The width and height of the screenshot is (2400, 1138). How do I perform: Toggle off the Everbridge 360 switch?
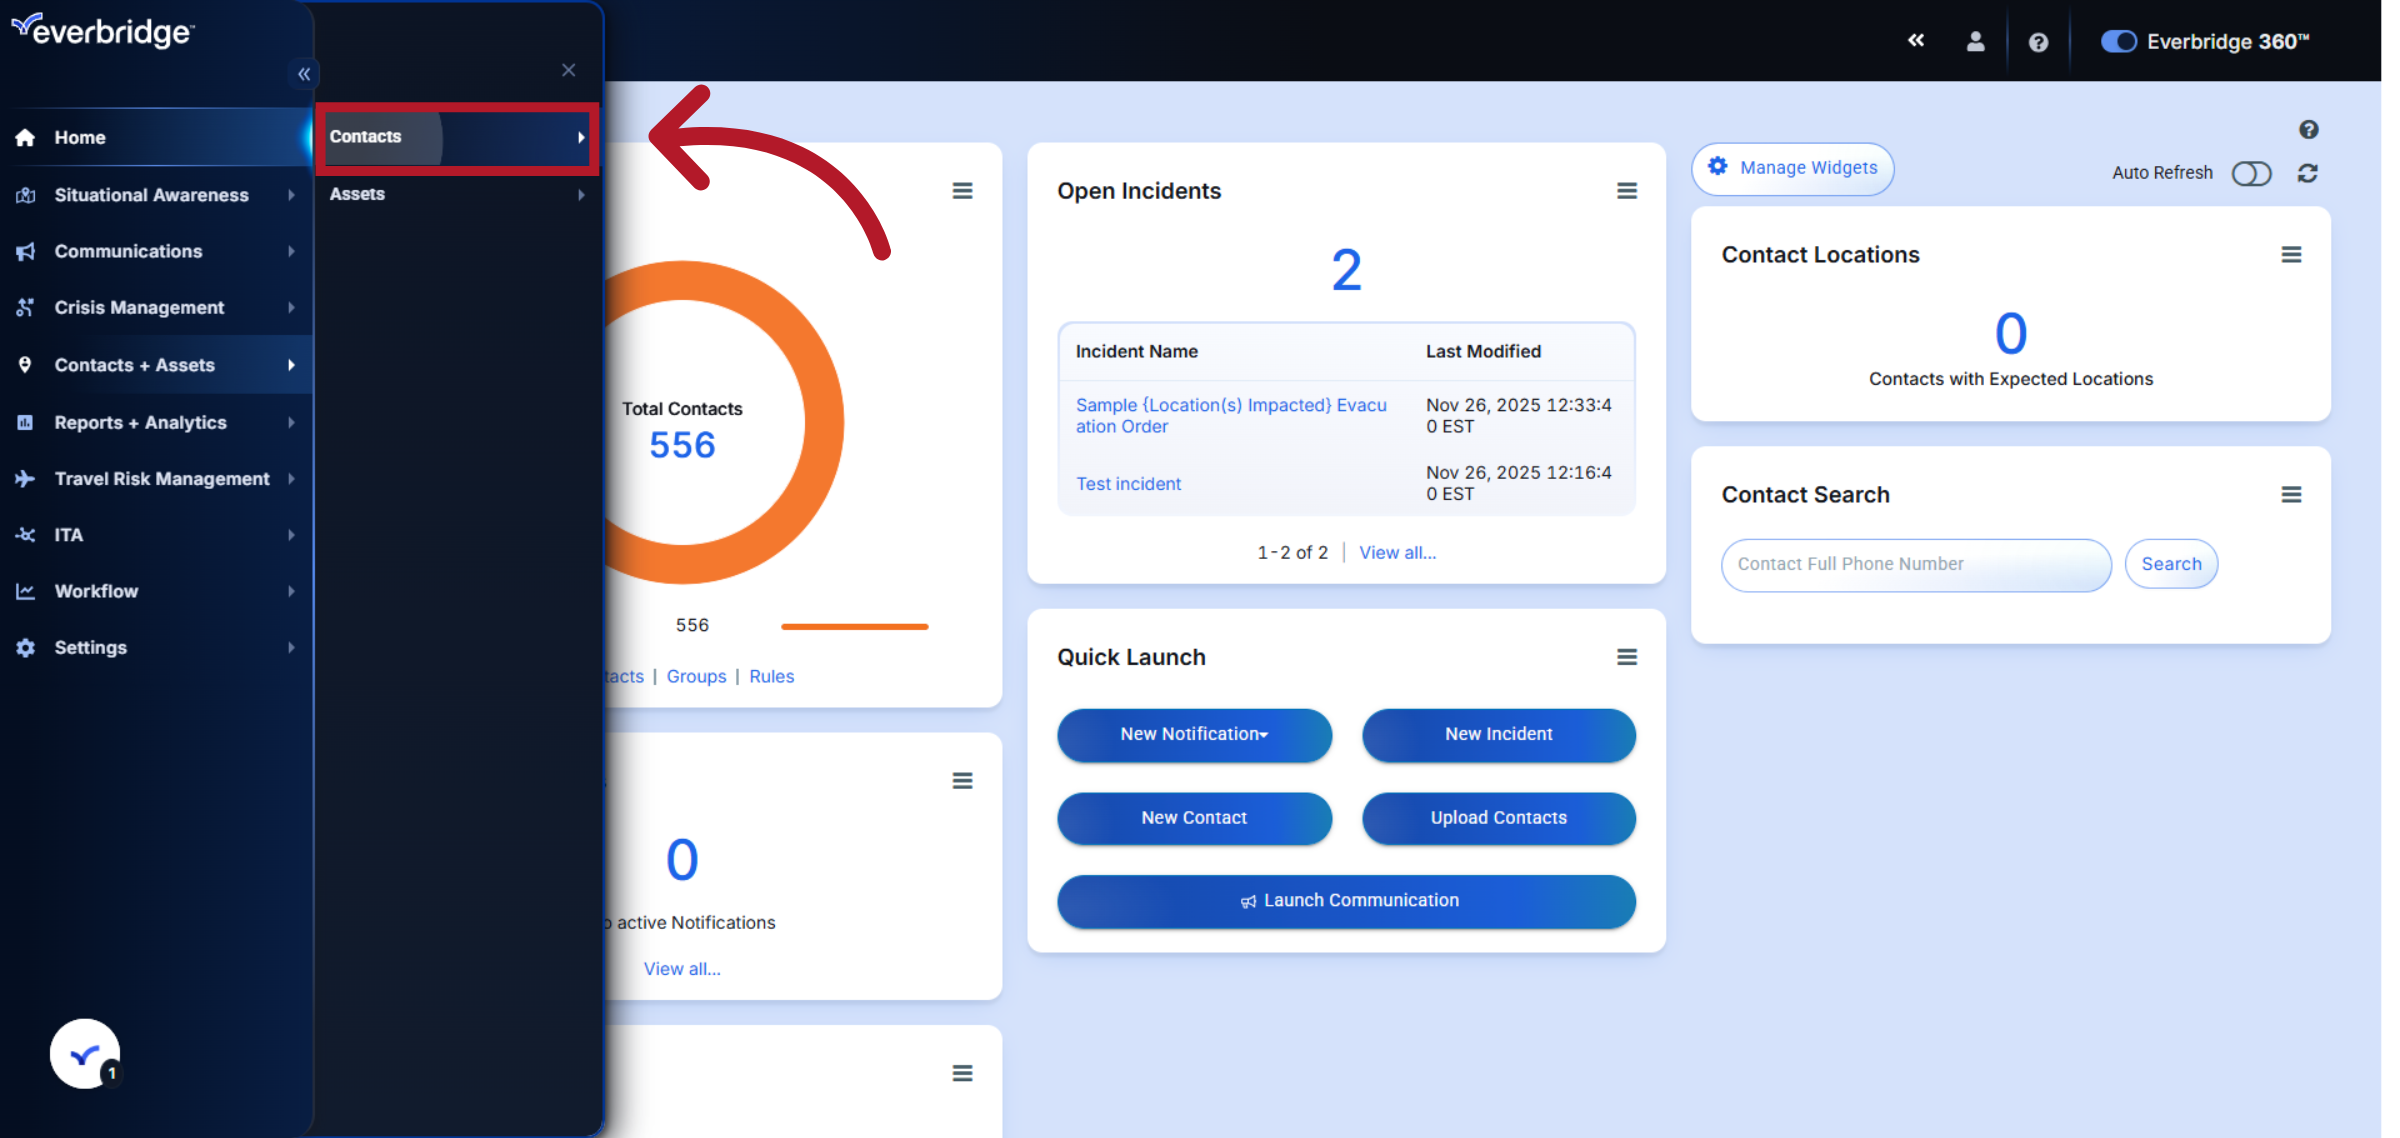coord(2119,41)
